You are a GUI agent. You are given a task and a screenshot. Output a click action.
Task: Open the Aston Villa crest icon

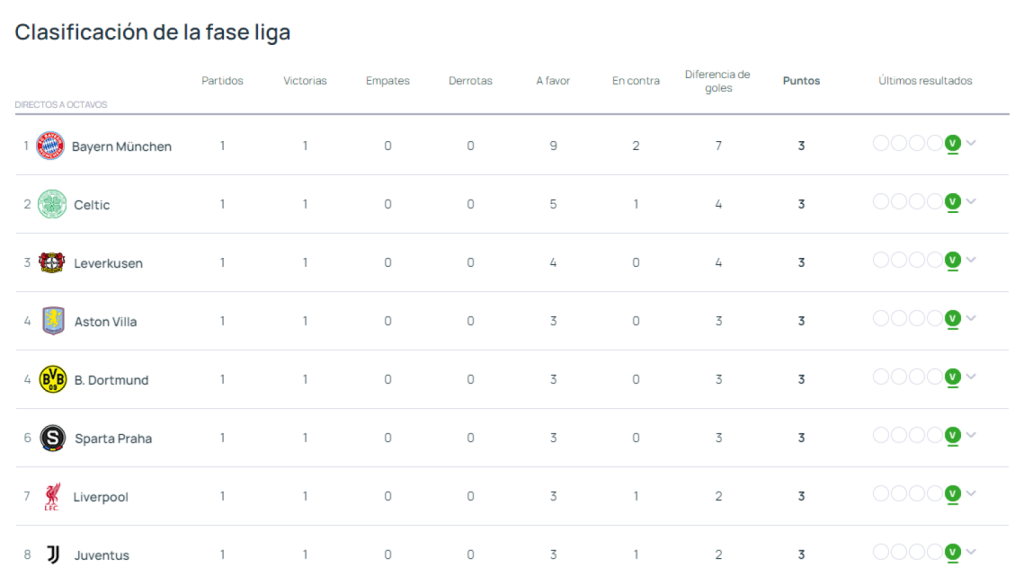pos(50,320)
